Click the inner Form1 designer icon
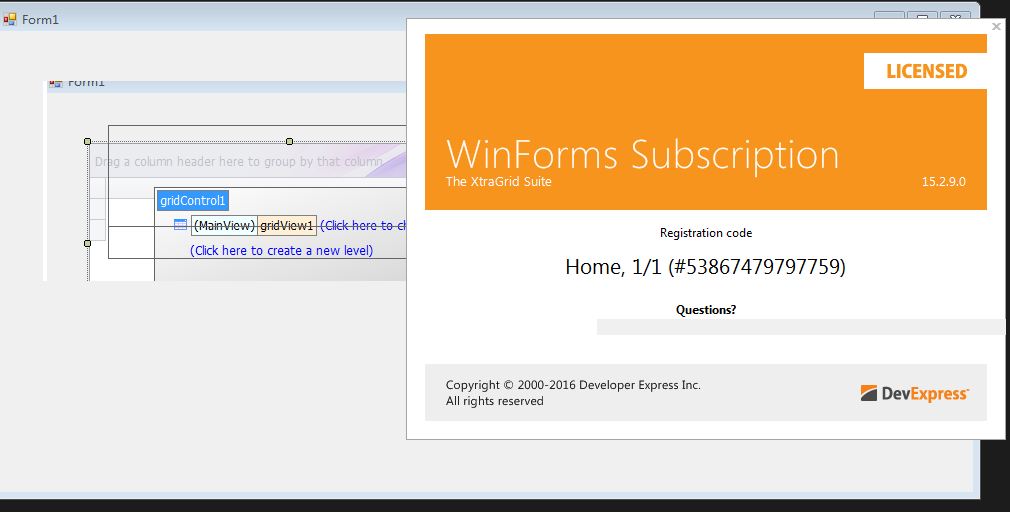 (56, 83)
